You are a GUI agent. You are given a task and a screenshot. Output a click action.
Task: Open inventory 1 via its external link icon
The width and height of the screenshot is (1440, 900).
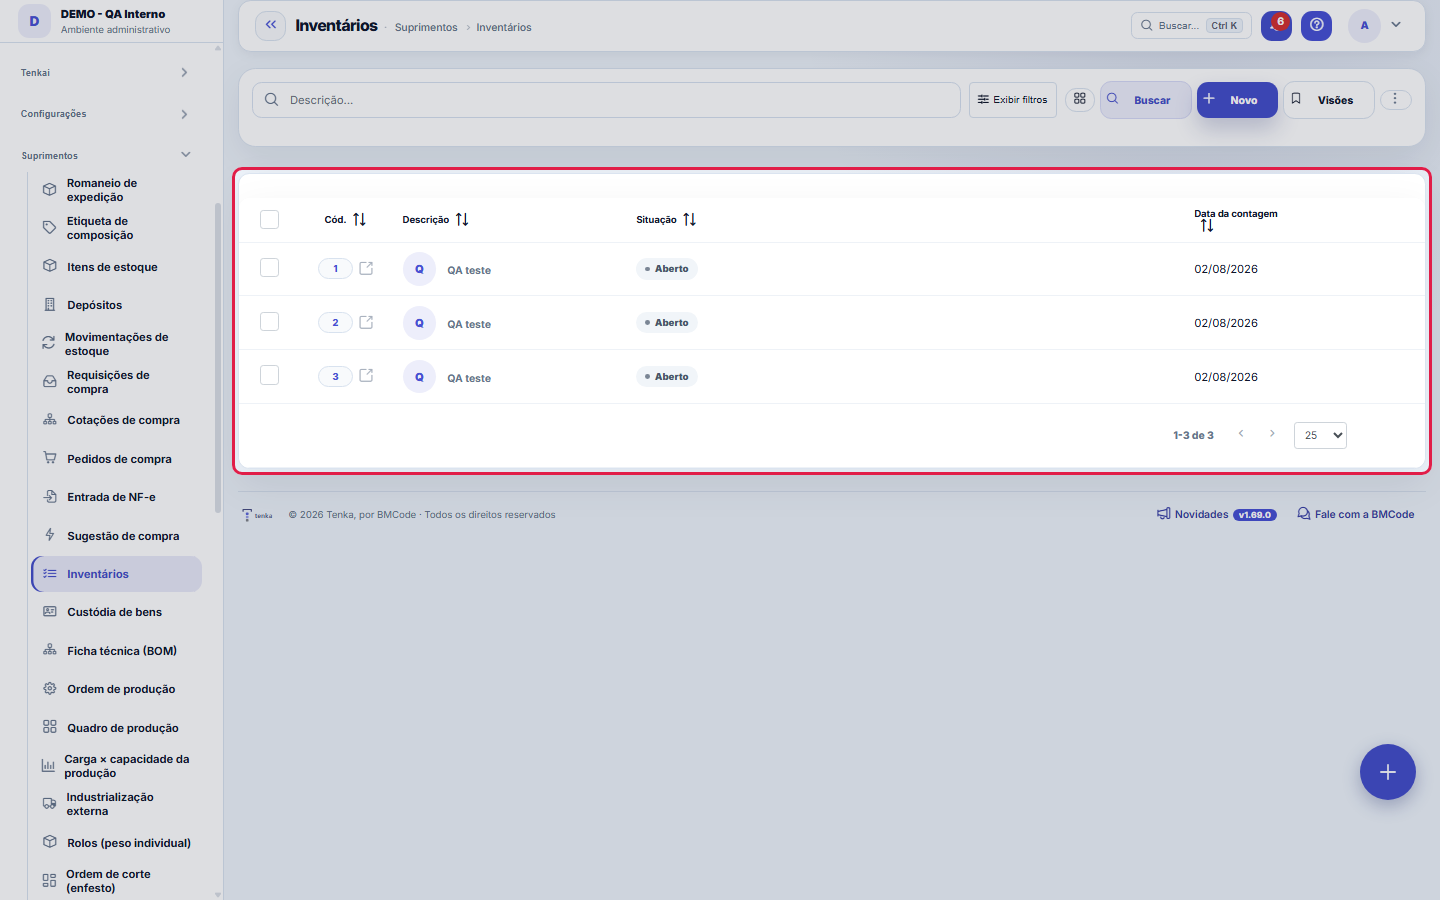366,268
